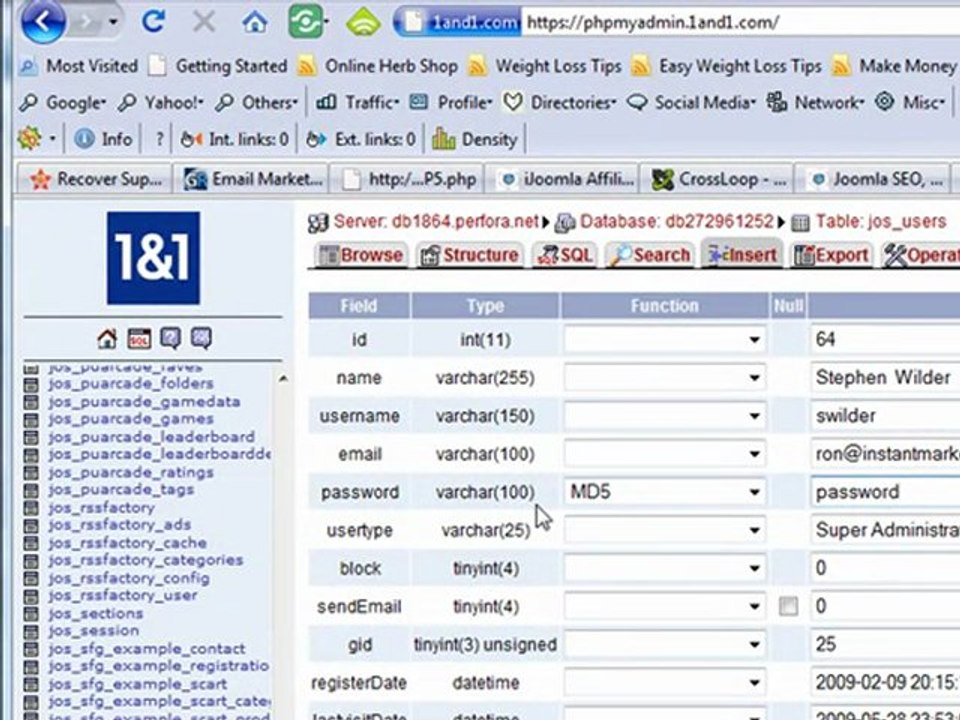The width and height of the screenshot is (960, 720).
Task: Click the green sync toolbar icon
Action: [x=305, y=22]
